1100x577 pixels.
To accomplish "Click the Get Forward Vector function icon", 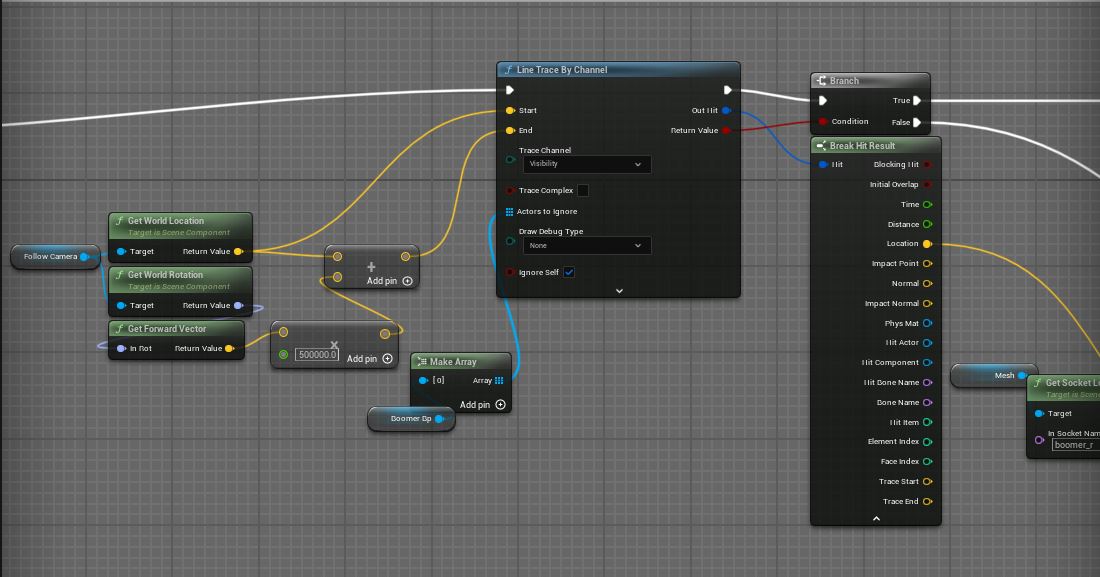I will point(119,329).
